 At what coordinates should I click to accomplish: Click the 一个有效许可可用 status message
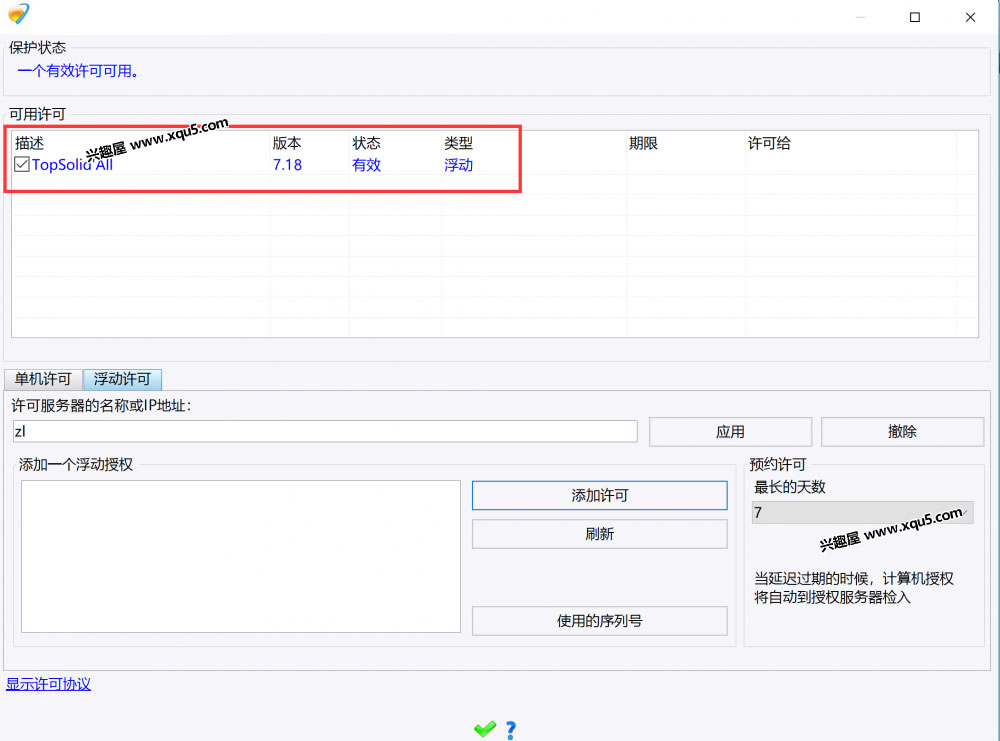[78, 71]
